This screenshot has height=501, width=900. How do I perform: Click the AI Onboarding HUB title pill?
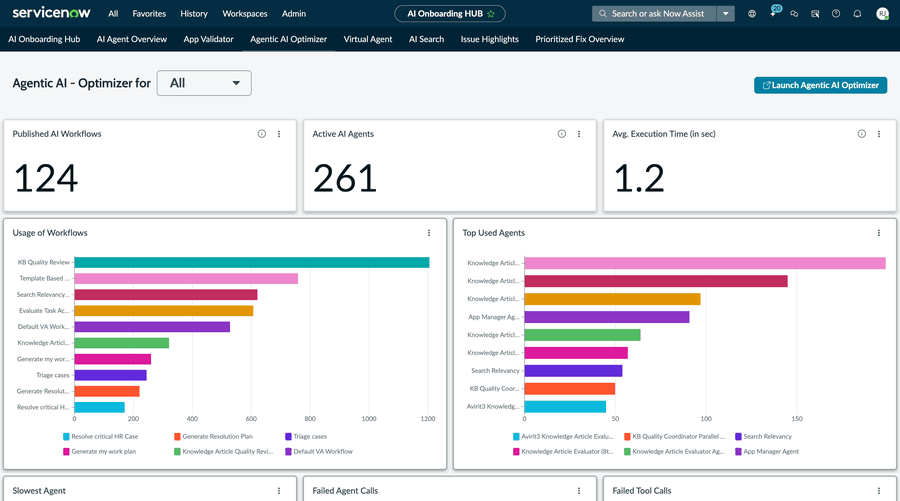tap(449, 14)
